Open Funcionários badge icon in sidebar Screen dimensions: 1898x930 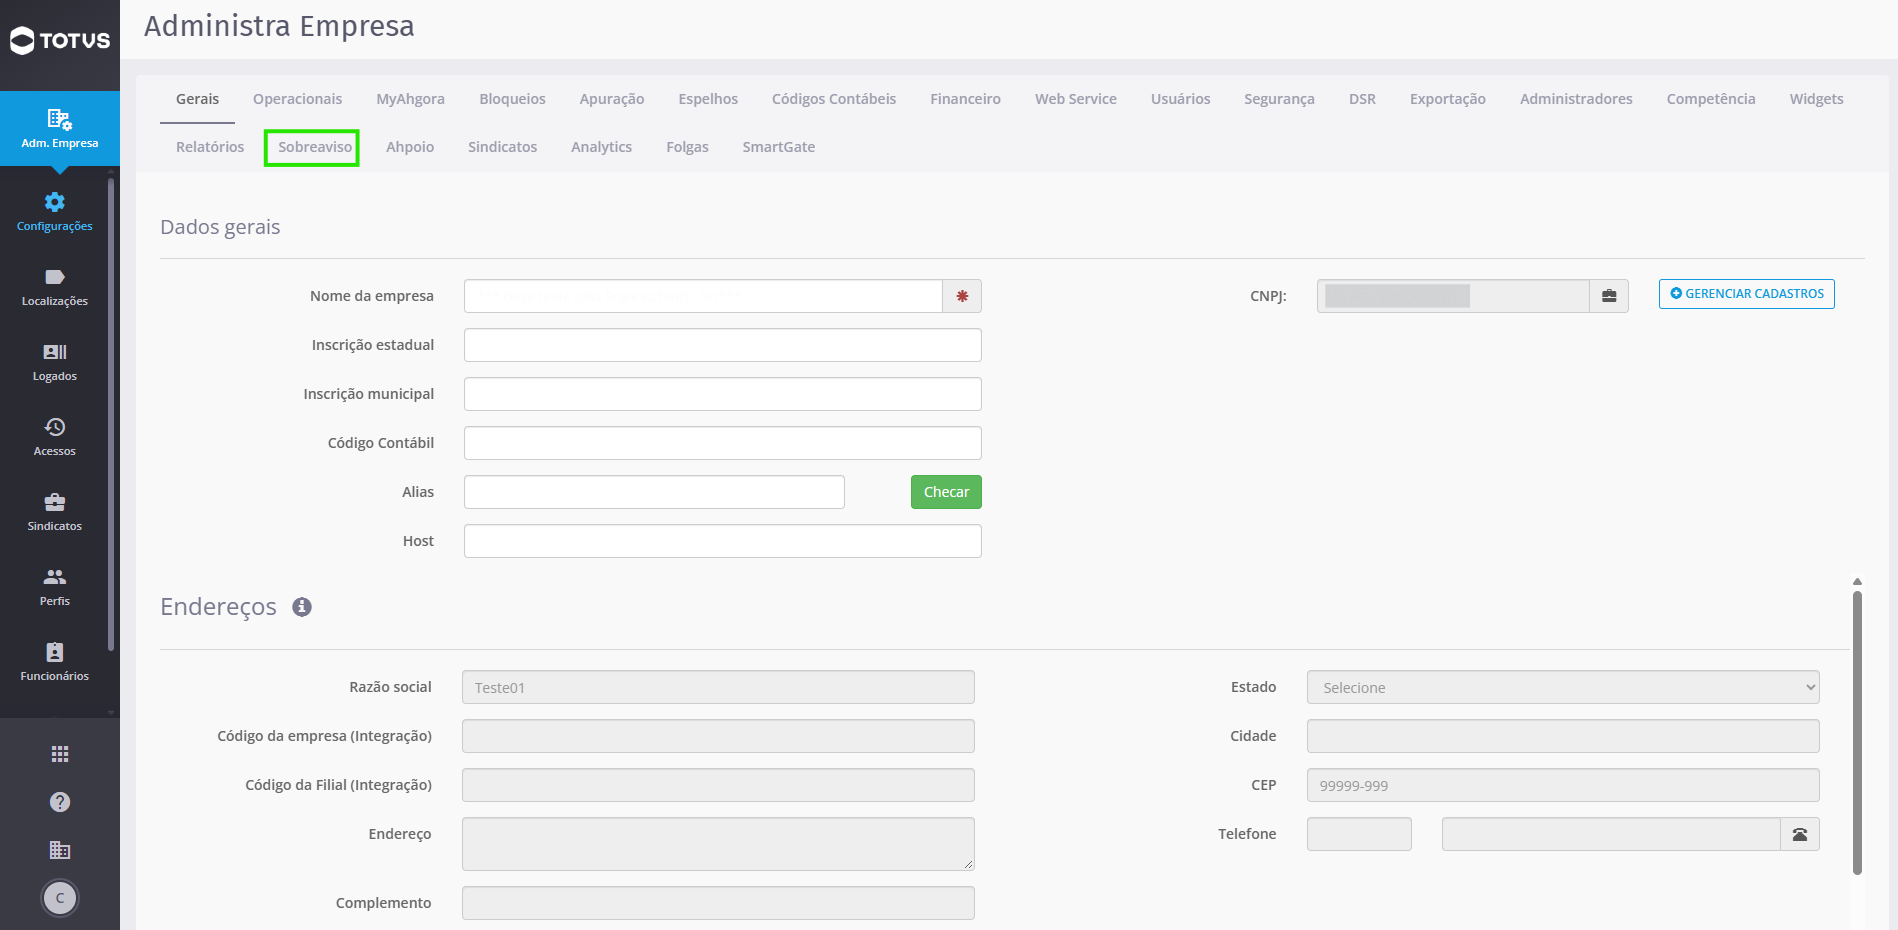click(x=55, y=652)
